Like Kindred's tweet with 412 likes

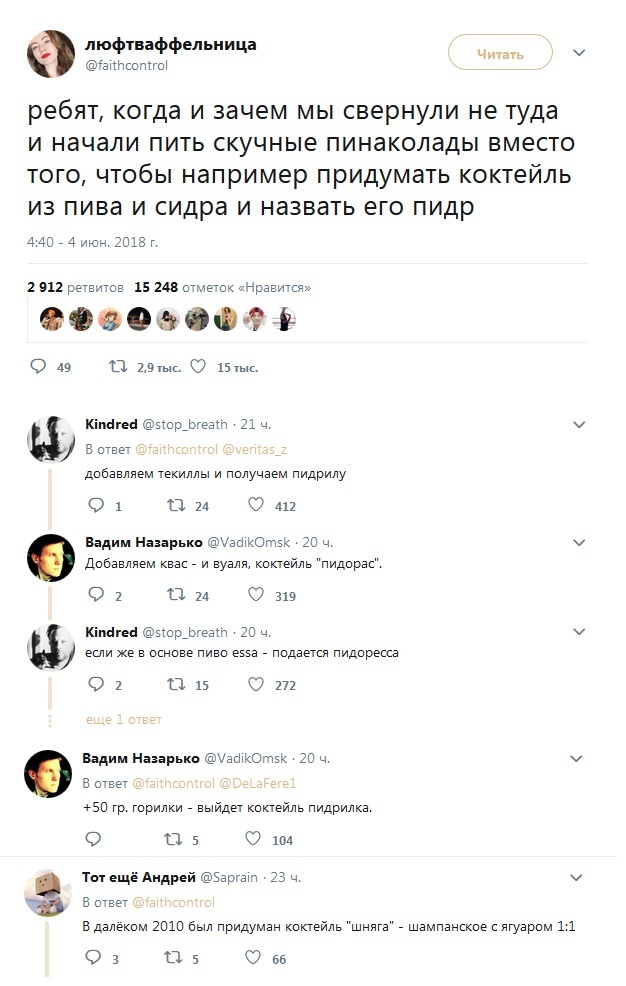(256, 505)
